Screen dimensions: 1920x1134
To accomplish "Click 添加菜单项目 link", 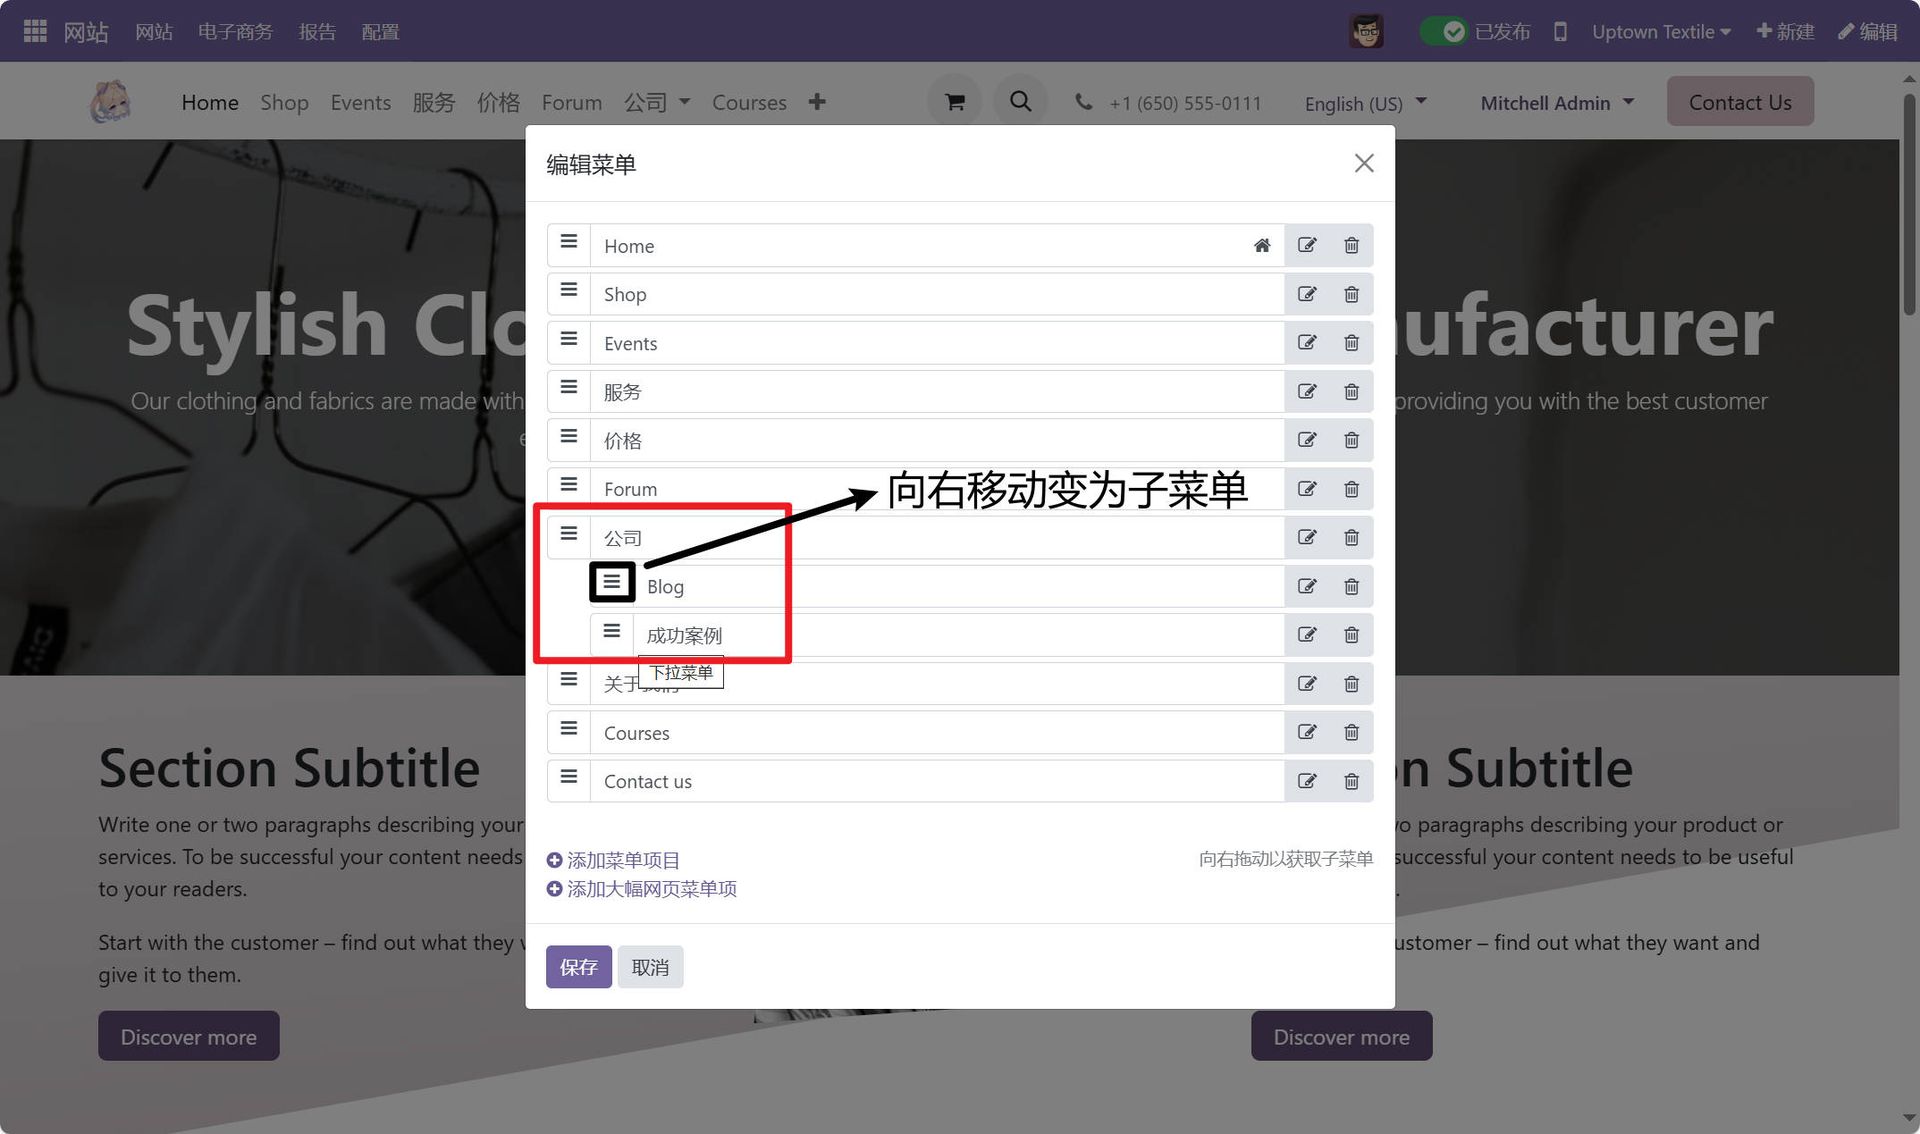I will pyautogui.click(x=613, y=860).
